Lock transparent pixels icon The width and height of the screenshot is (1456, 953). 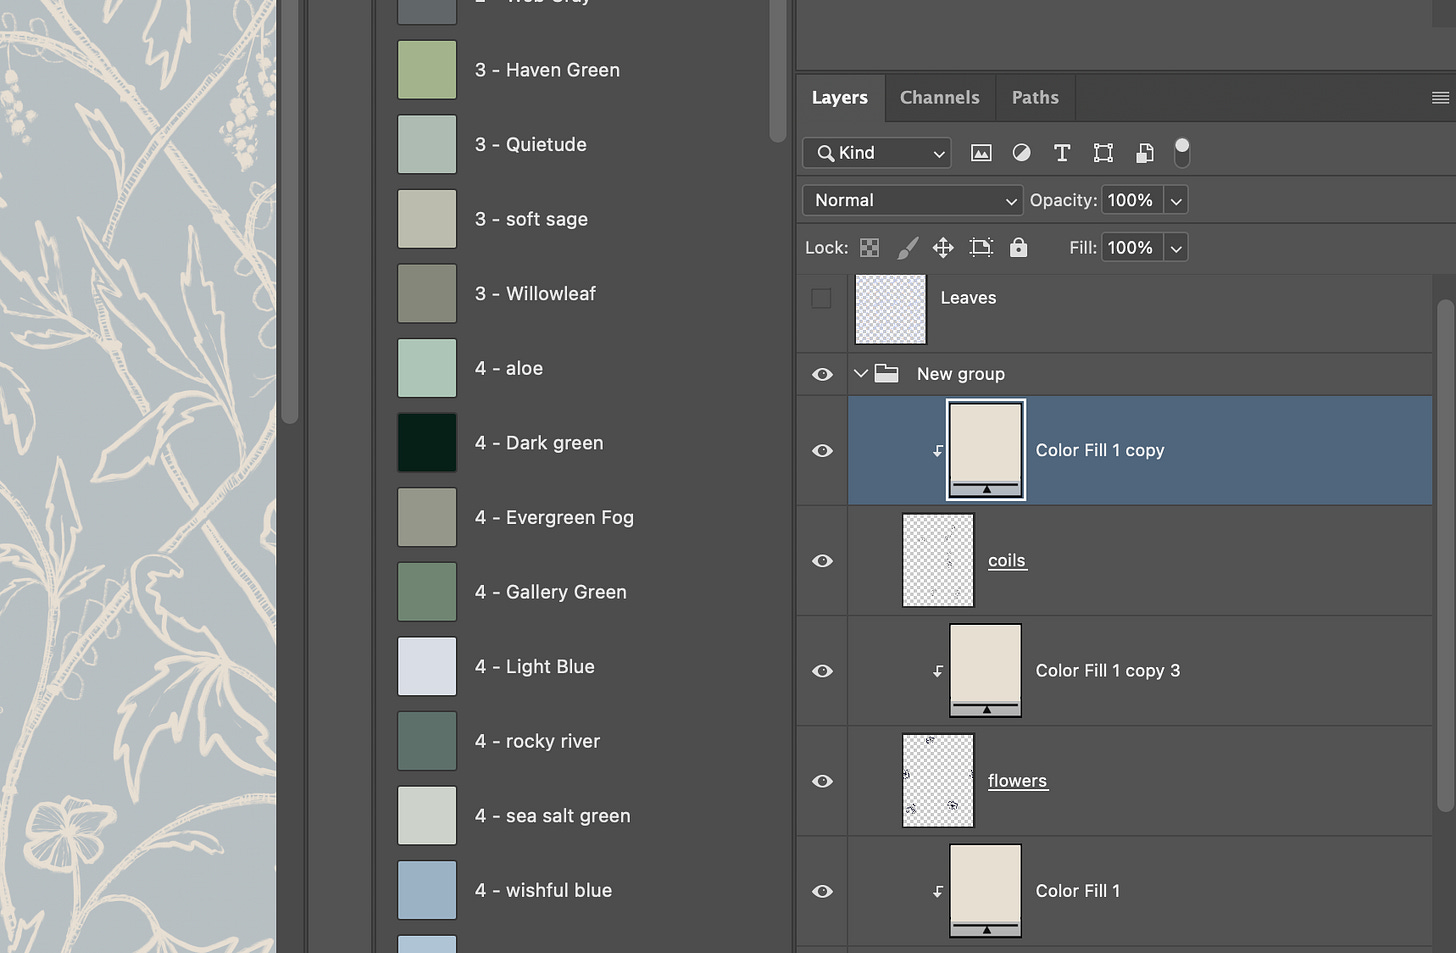pyautogui.click(x=870, y=248)
